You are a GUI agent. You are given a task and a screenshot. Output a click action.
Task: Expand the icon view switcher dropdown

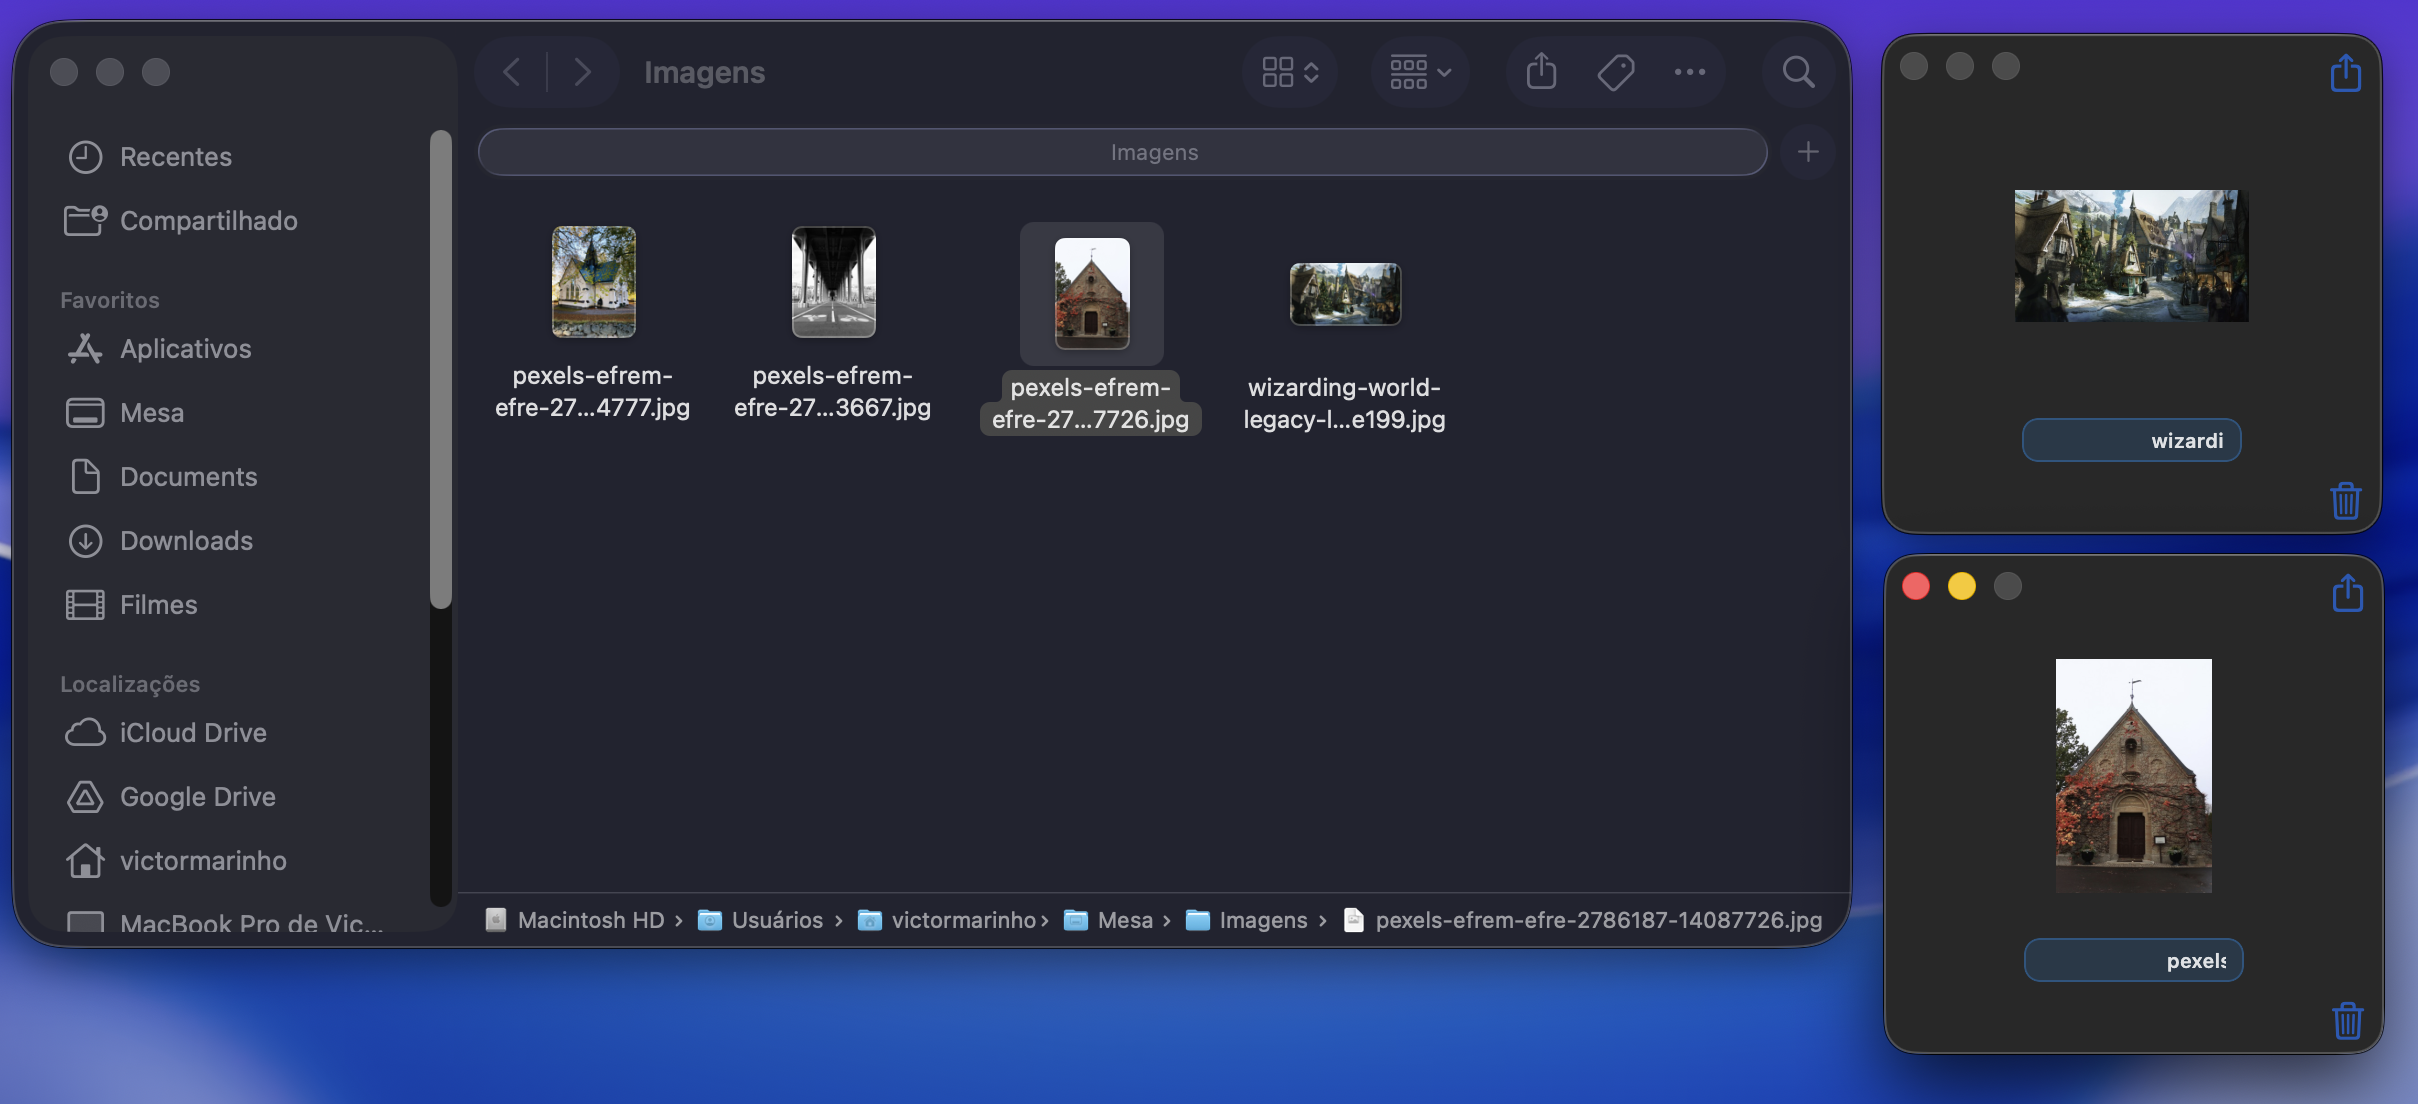point(1290,72)
